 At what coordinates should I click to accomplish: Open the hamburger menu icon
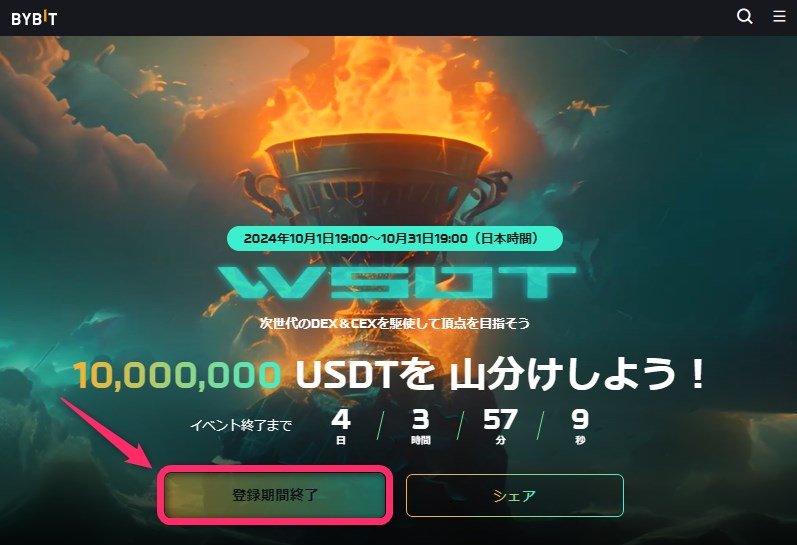coord(779,17)
